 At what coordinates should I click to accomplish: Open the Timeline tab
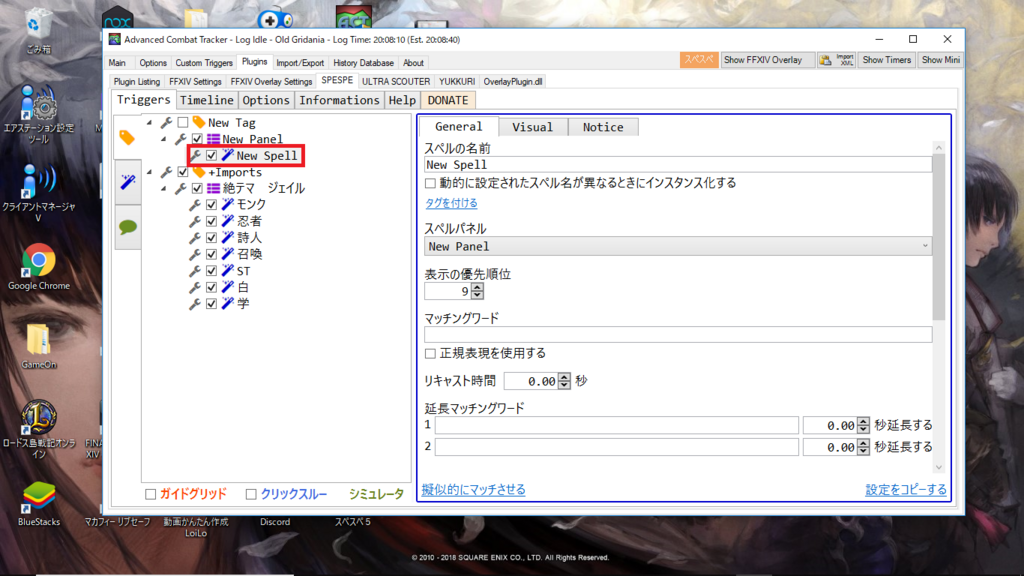(206, 100)
